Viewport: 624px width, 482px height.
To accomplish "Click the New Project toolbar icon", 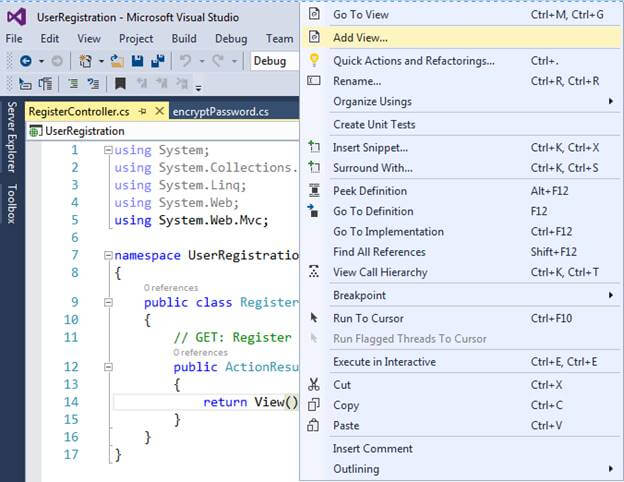I will click(86, 61).
